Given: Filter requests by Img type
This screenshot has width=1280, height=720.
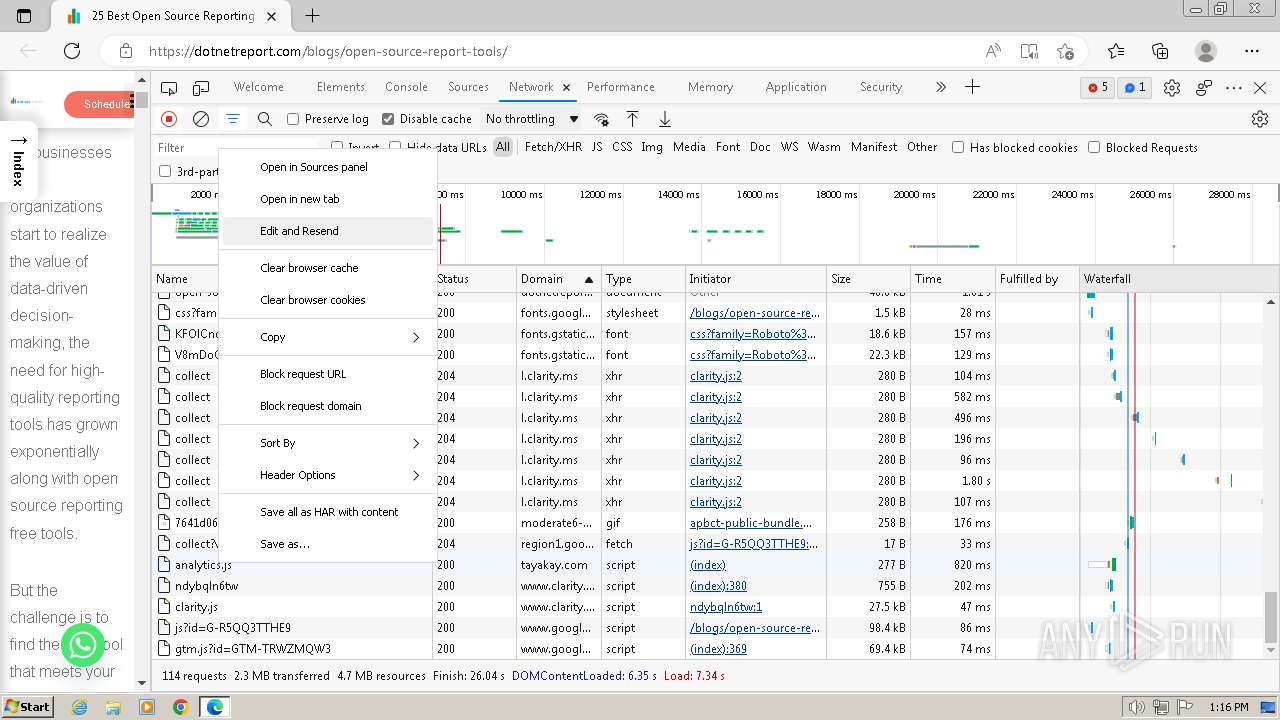Looking at the screenshot, I should tap(652, 147).
